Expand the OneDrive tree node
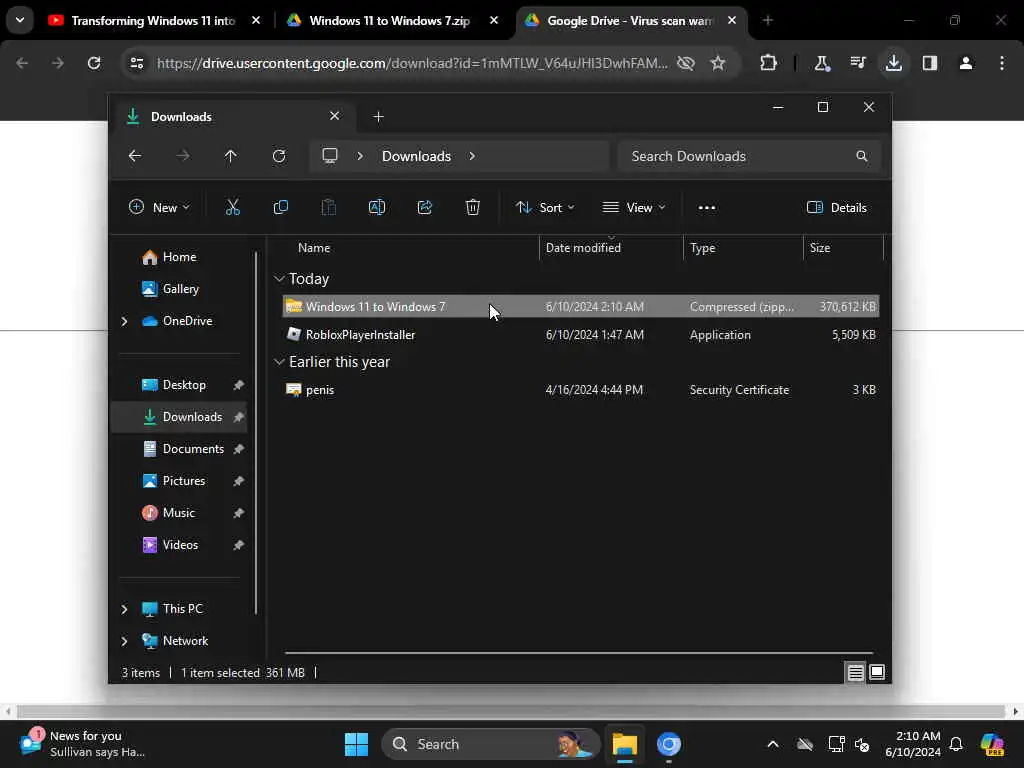Image resolution: width=1024 pixels, height=768 pixels. tap(124, 321)
